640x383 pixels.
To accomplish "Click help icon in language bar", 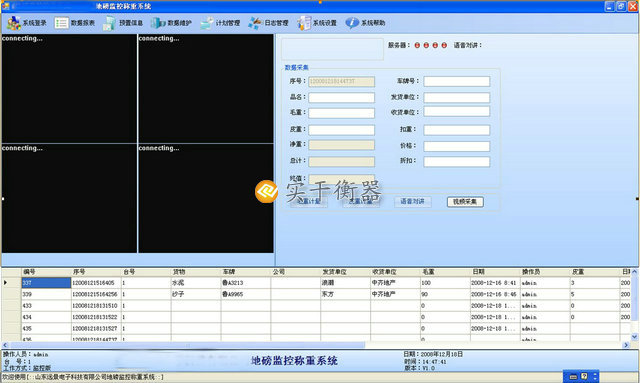I will pyautogui.click(x=584, y=376).
